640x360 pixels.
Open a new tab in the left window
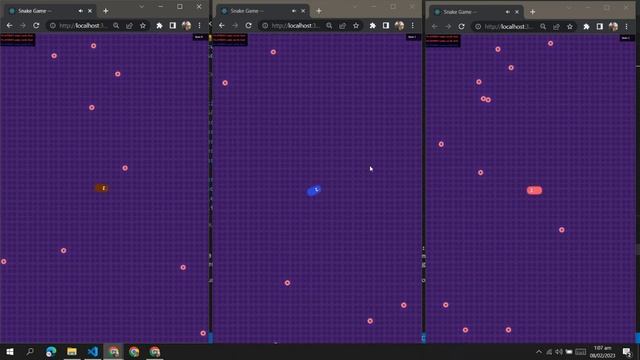106,11
